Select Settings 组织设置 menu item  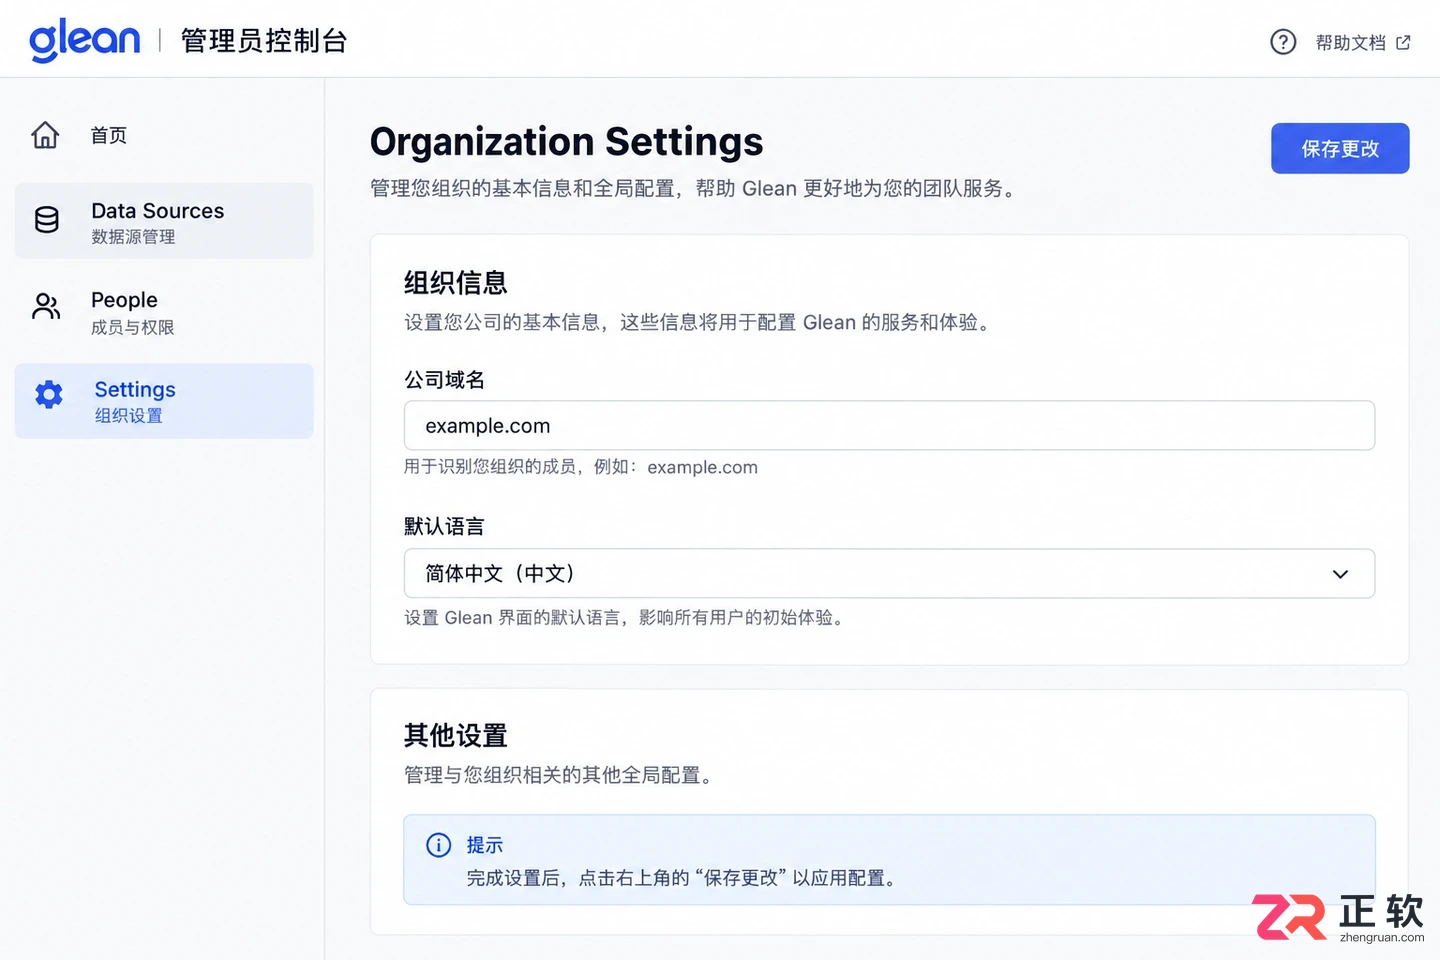pyautogui.click(x=164, y=401)
